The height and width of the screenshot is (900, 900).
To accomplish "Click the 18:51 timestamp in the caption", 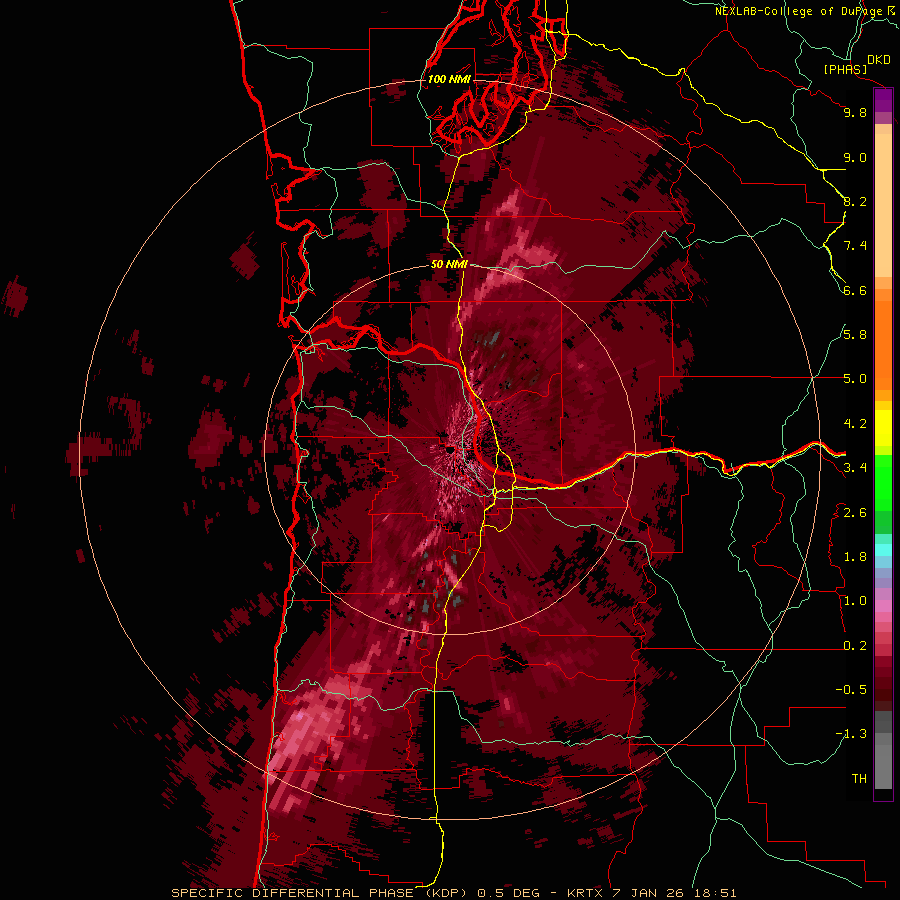I will tap(713, 893).
